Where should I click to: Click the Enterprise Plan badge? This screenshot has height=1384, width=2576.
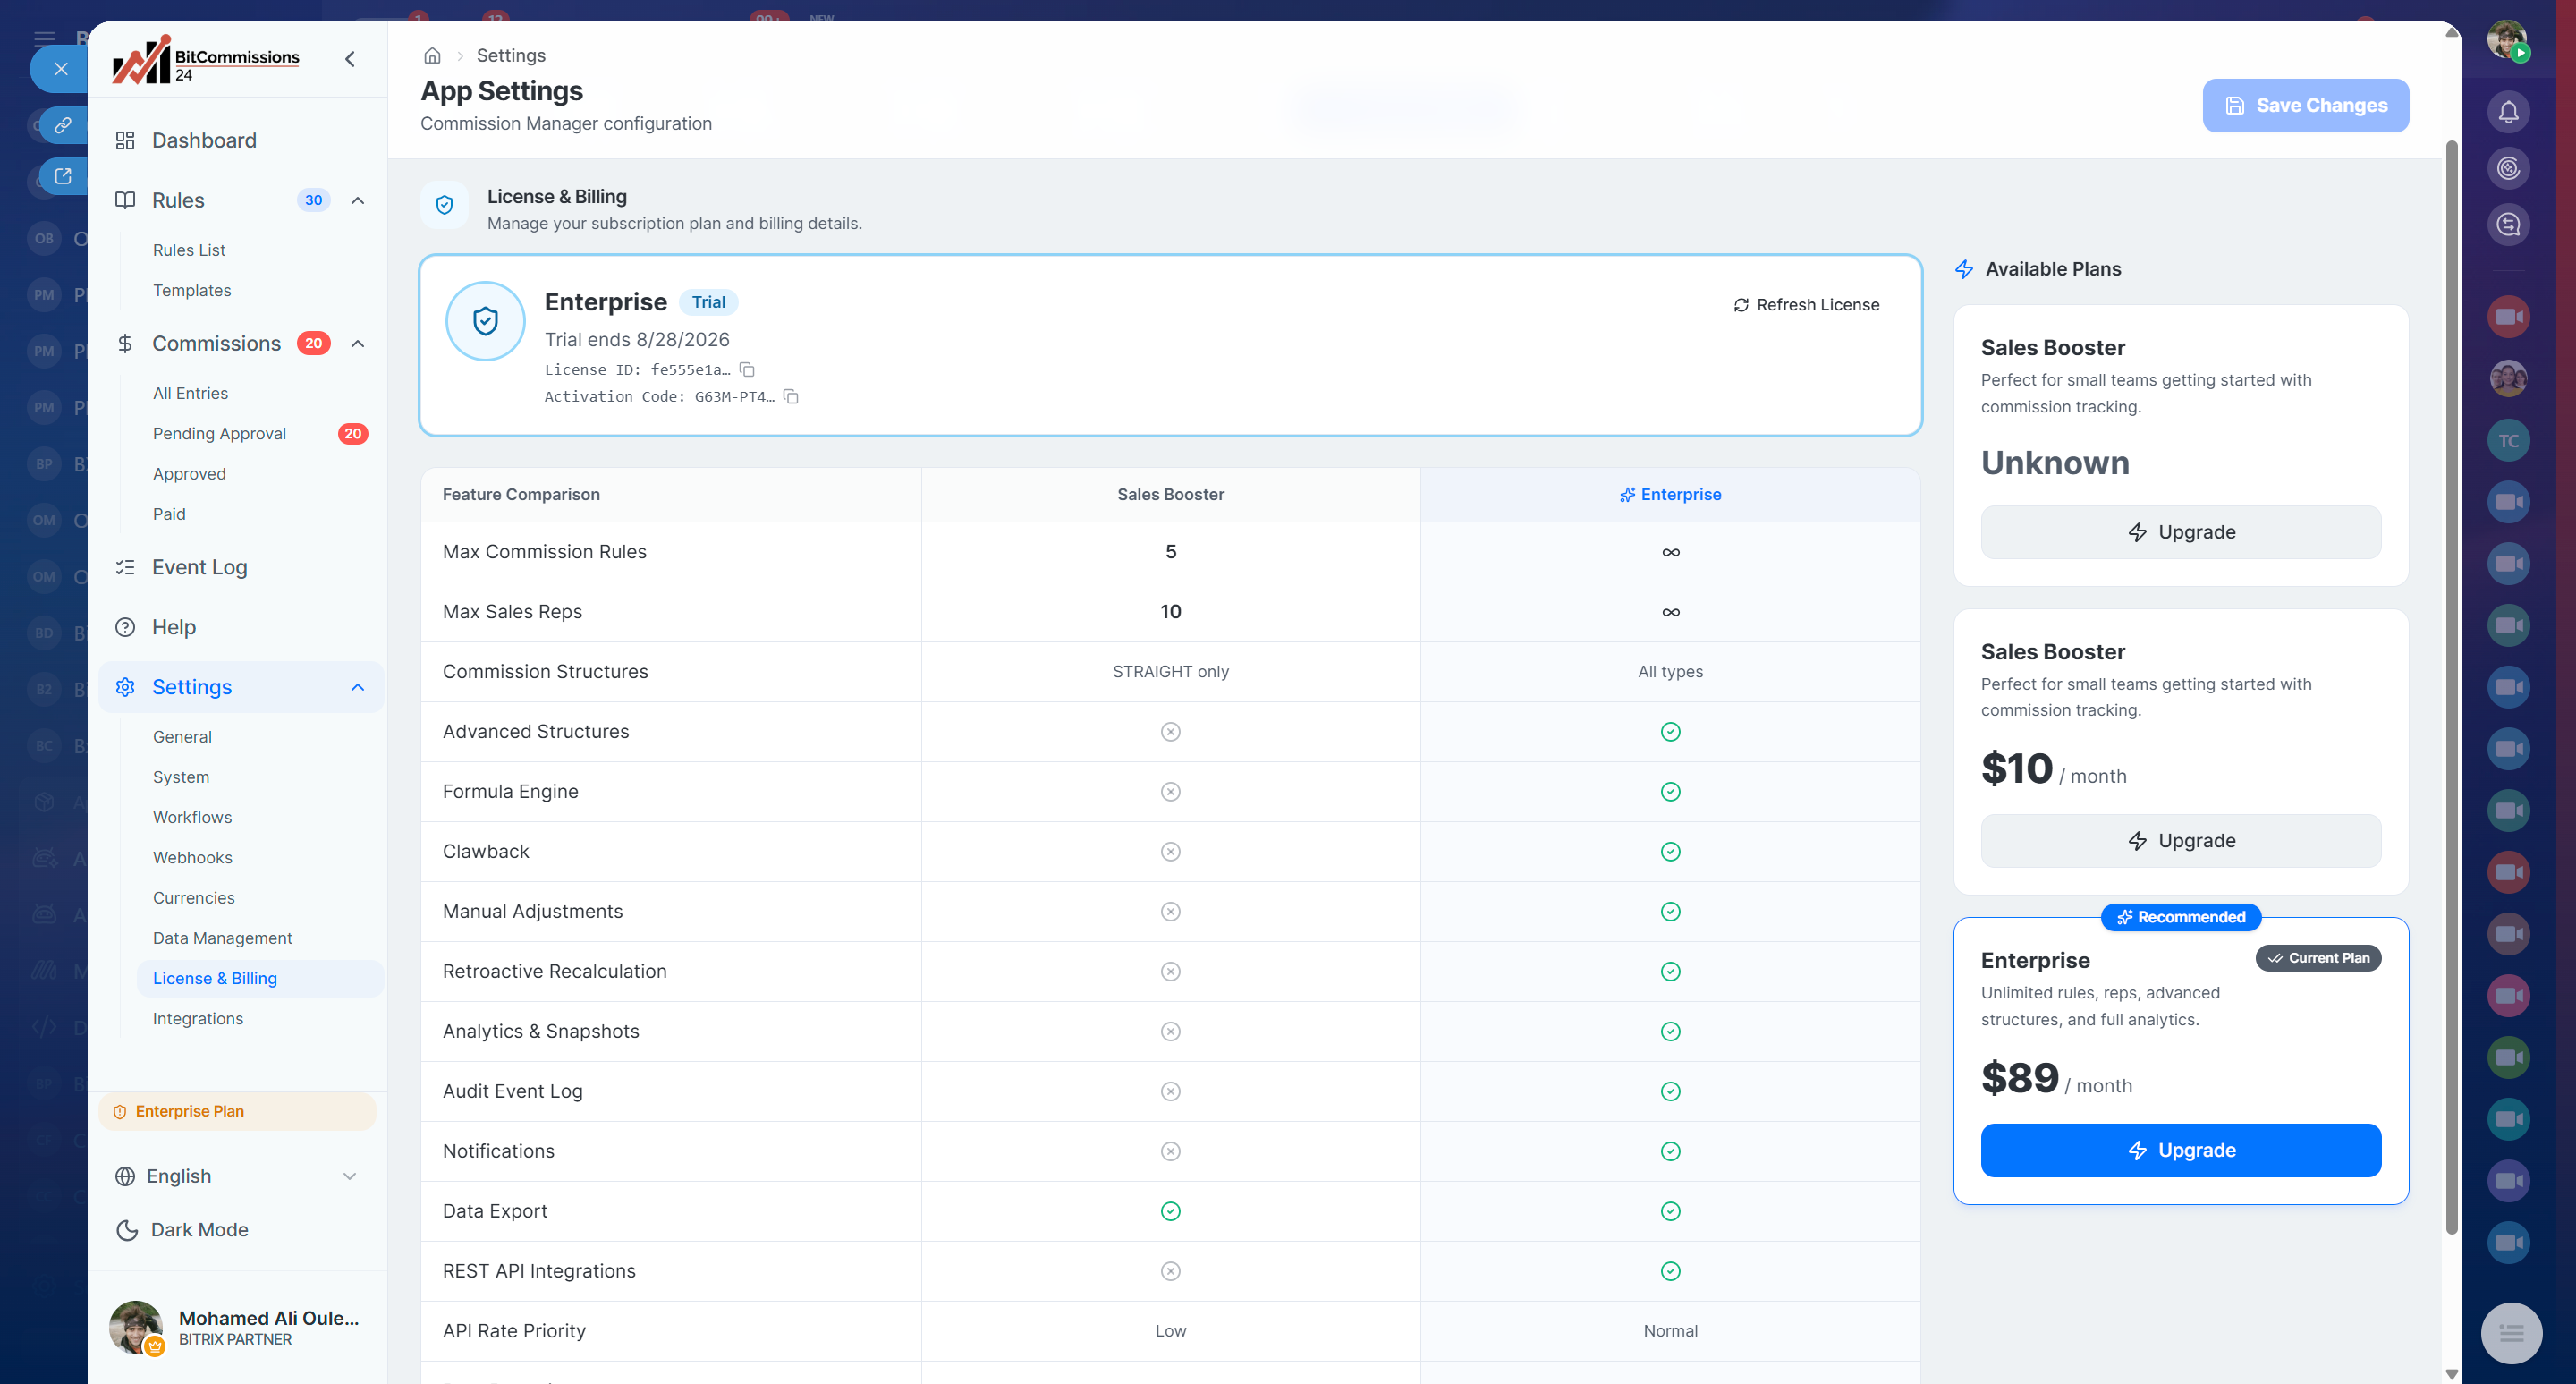tap(238, 1111)
